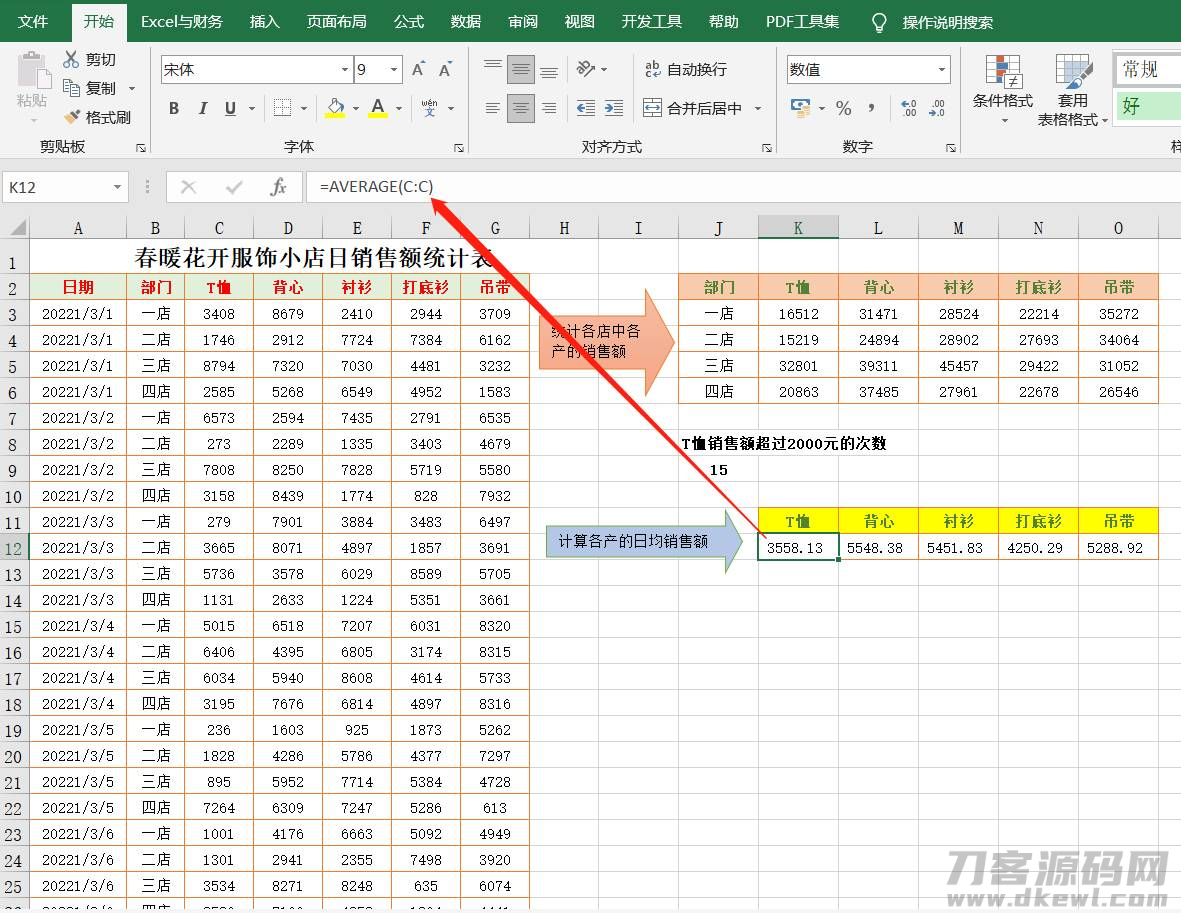Apply the comma style icon
This screenshot has height=913, width=1181.
[x=871, y=108]
